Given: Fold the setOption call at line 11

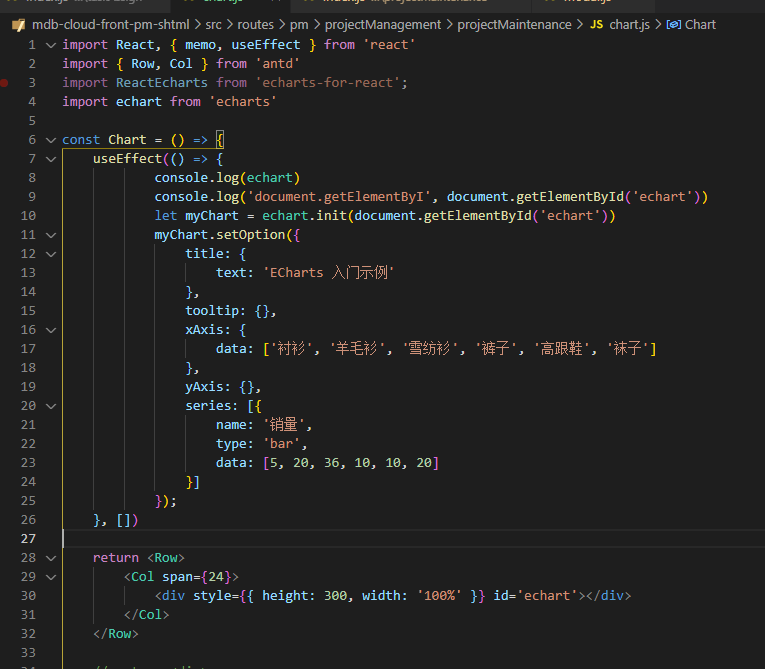Looking at the screenshot, I should pos(51,235).
